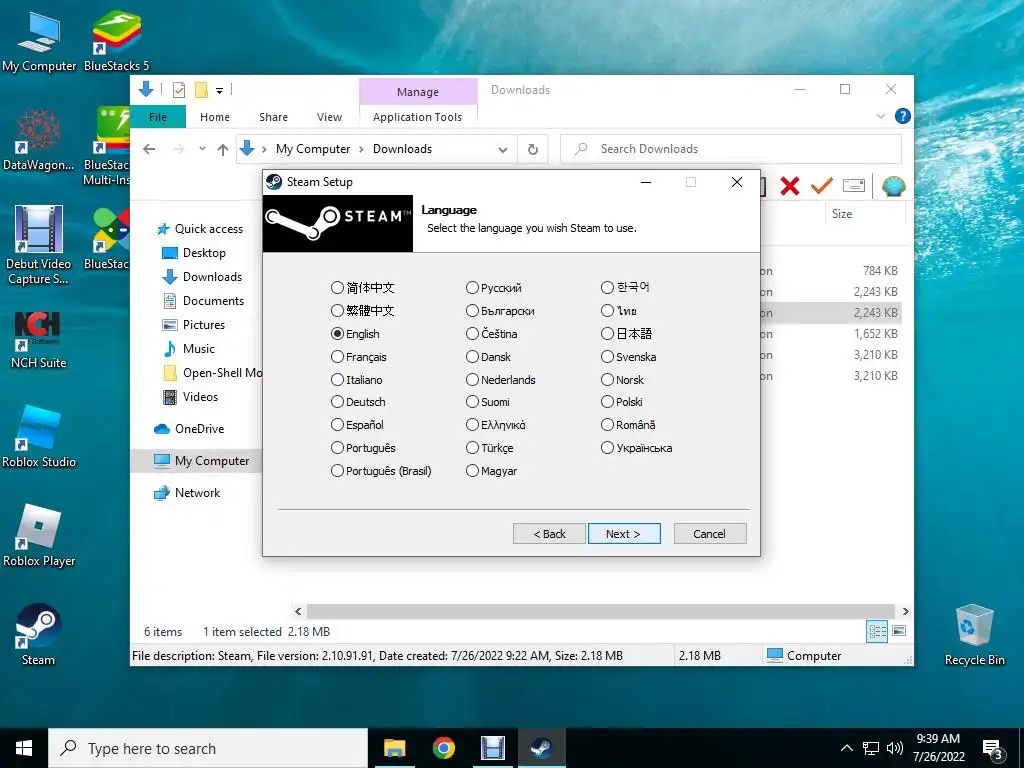Click Properties icon in quick access toolbar
The image size is (1024, 768).
coord(178,90)
